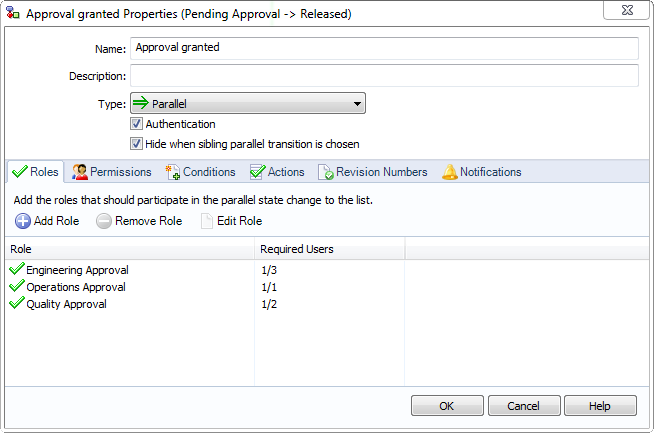654x433 pixels.
Task: Uncheck Hide when sibling parallel transition is chosen
Action: tap(136, 144)
